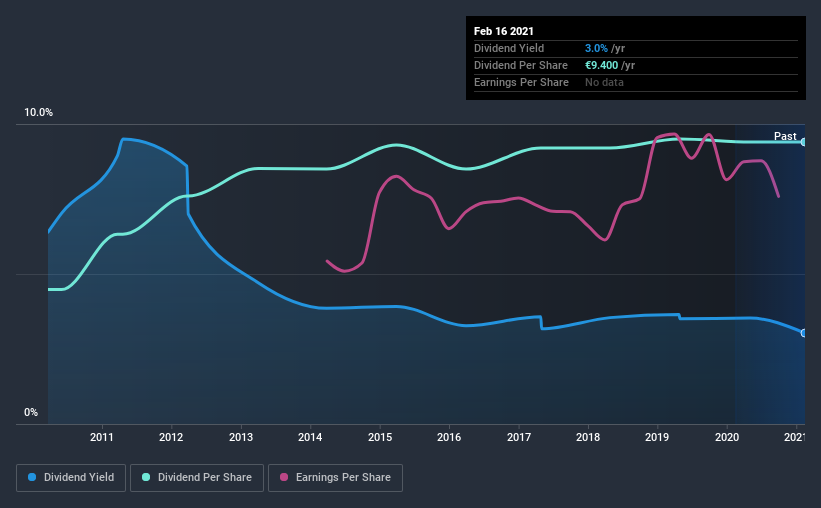Click the 2012 x-axis label

(171, 437)
